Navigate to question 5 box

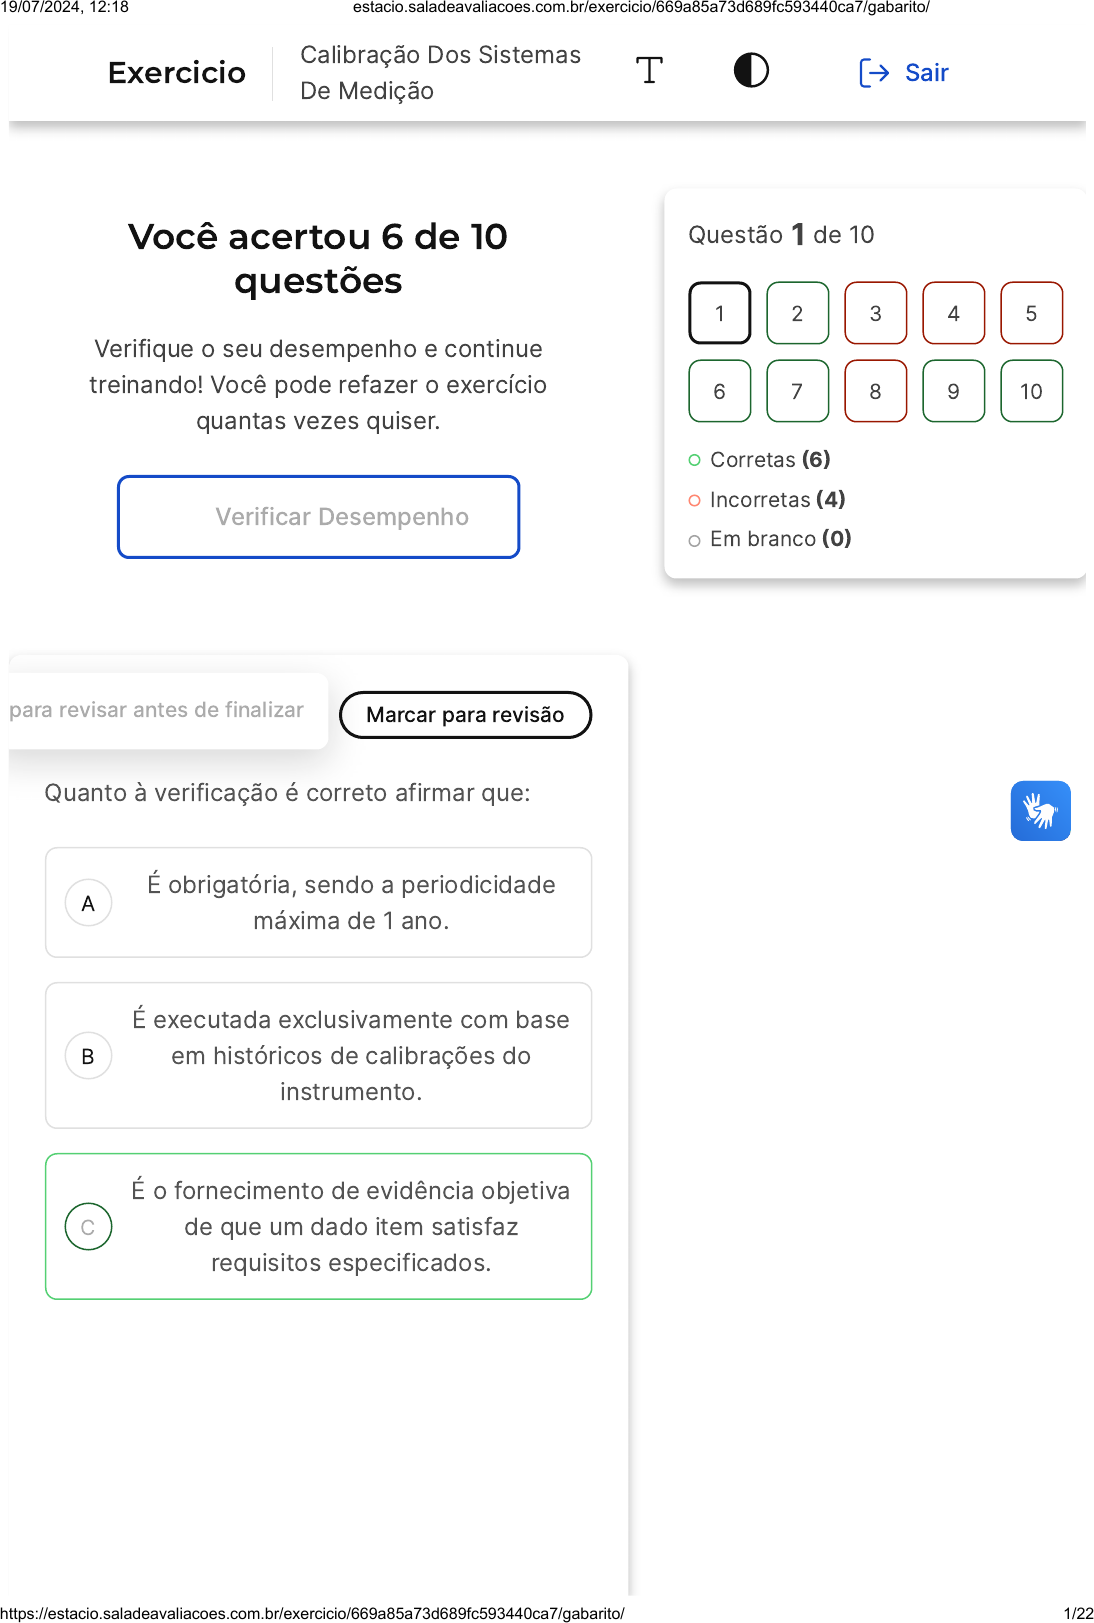pyautogui.click(x=1031, y=314)
